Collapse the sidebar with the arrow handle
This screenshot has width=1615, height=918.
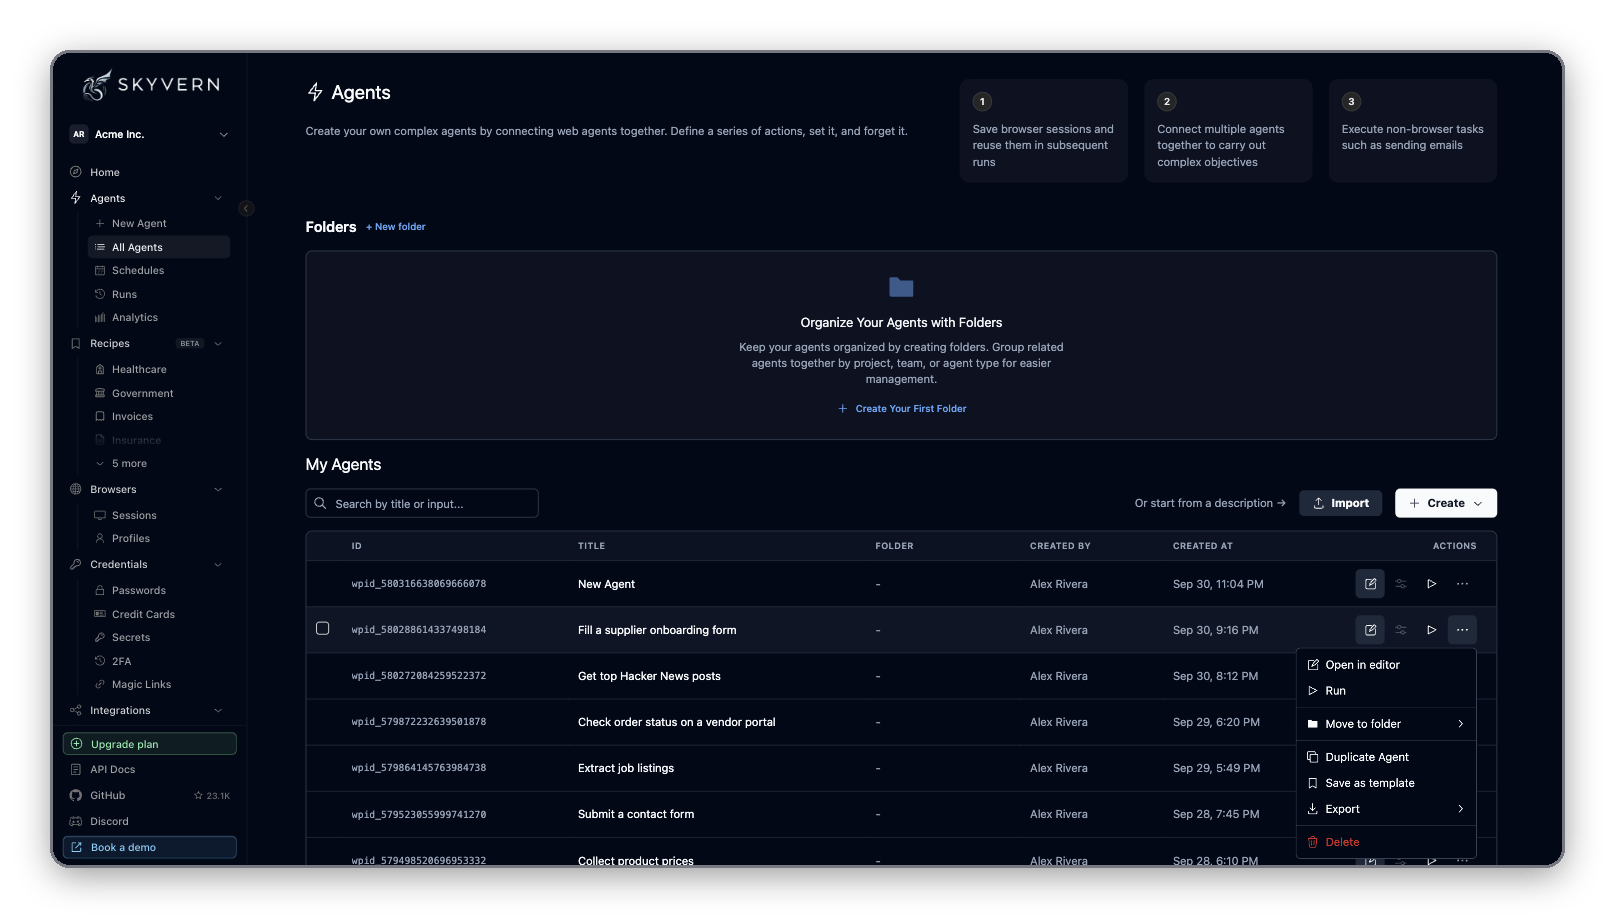pyautogui.click(x=246, y=209)
